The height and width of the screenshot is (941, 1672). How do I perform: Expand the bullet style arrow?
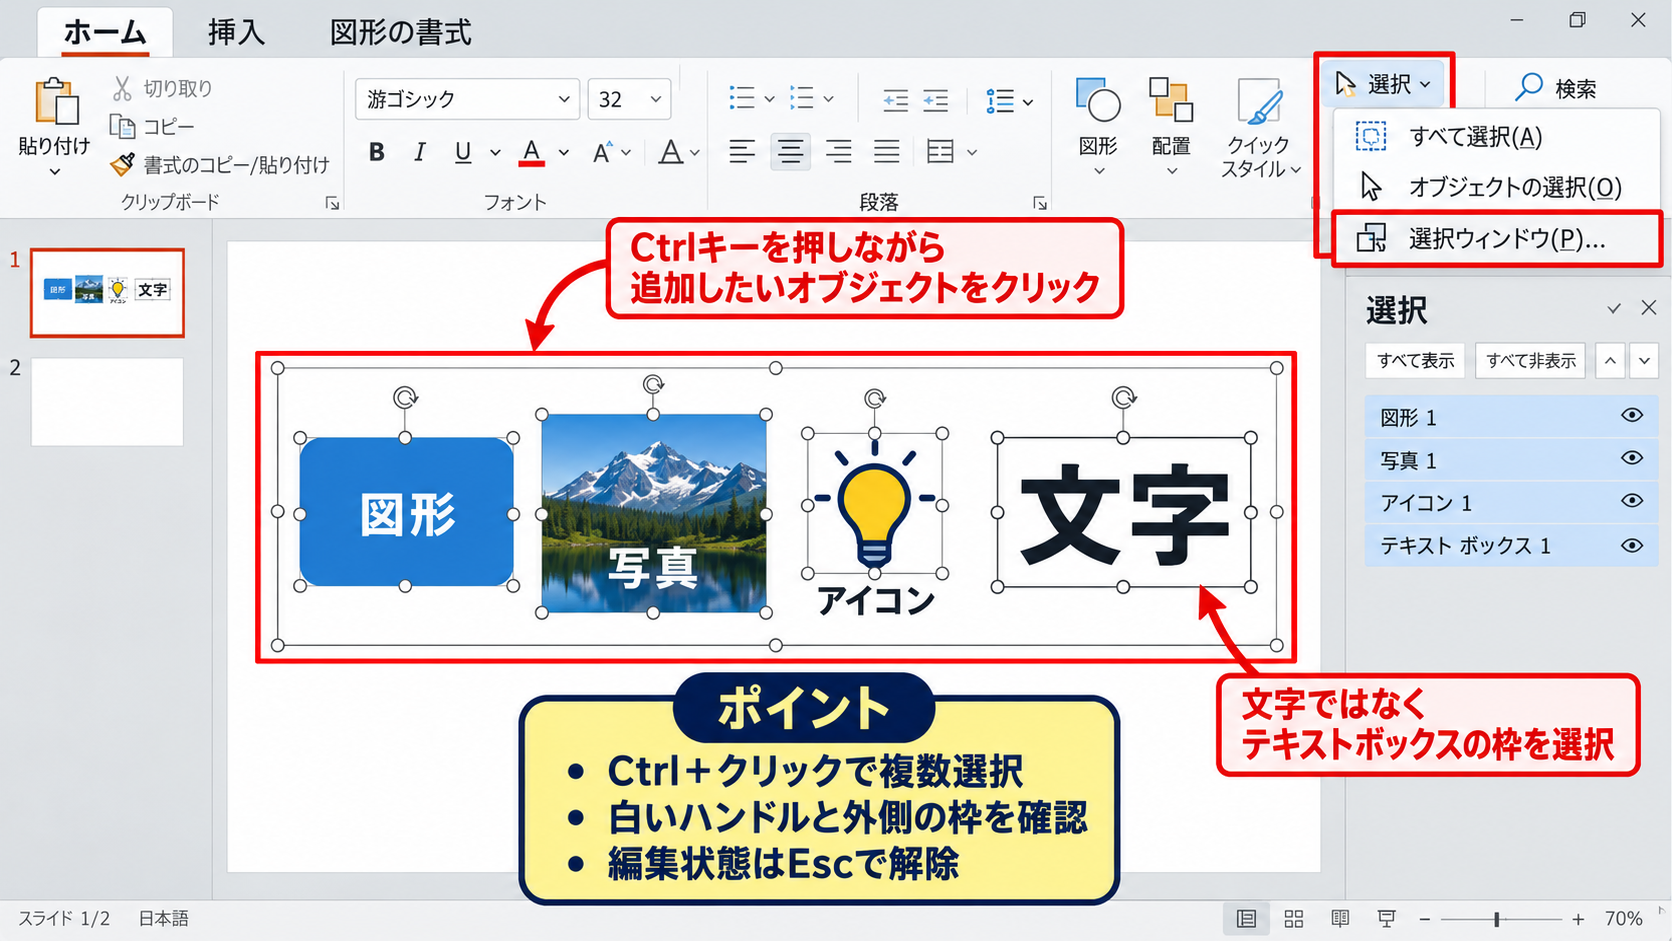[769, 99]
